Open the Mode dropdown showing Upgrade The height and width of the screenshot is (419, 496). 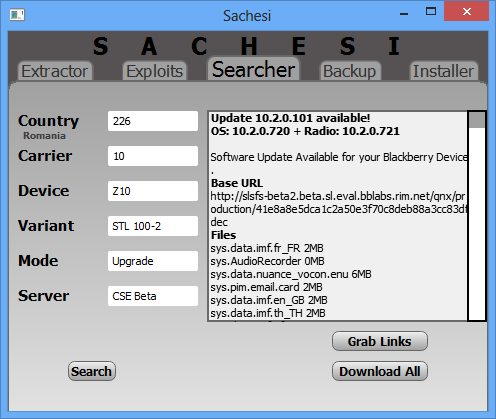[153, 261]
